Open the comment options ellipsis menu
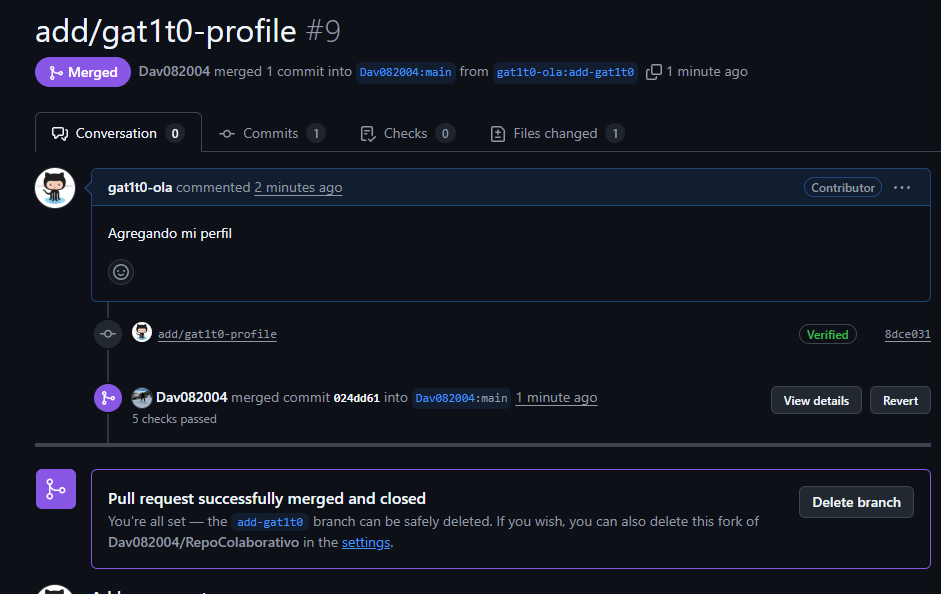941x594 pixels. [901, 188]
